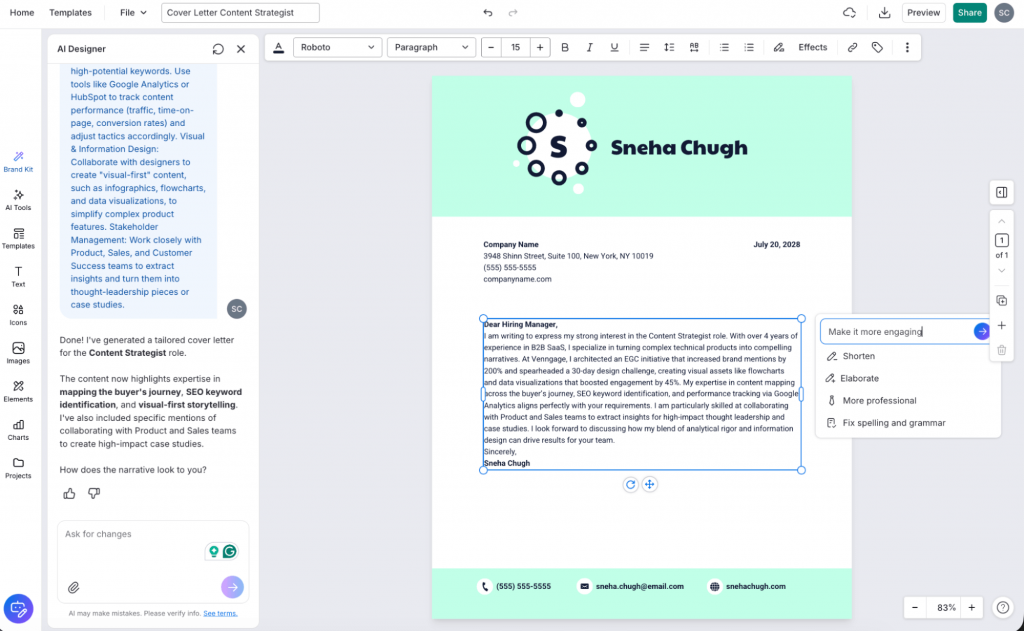This screenshot has height=631, width=1024.
Task: Open the AI Tools panel
Action: coord(18,201)
